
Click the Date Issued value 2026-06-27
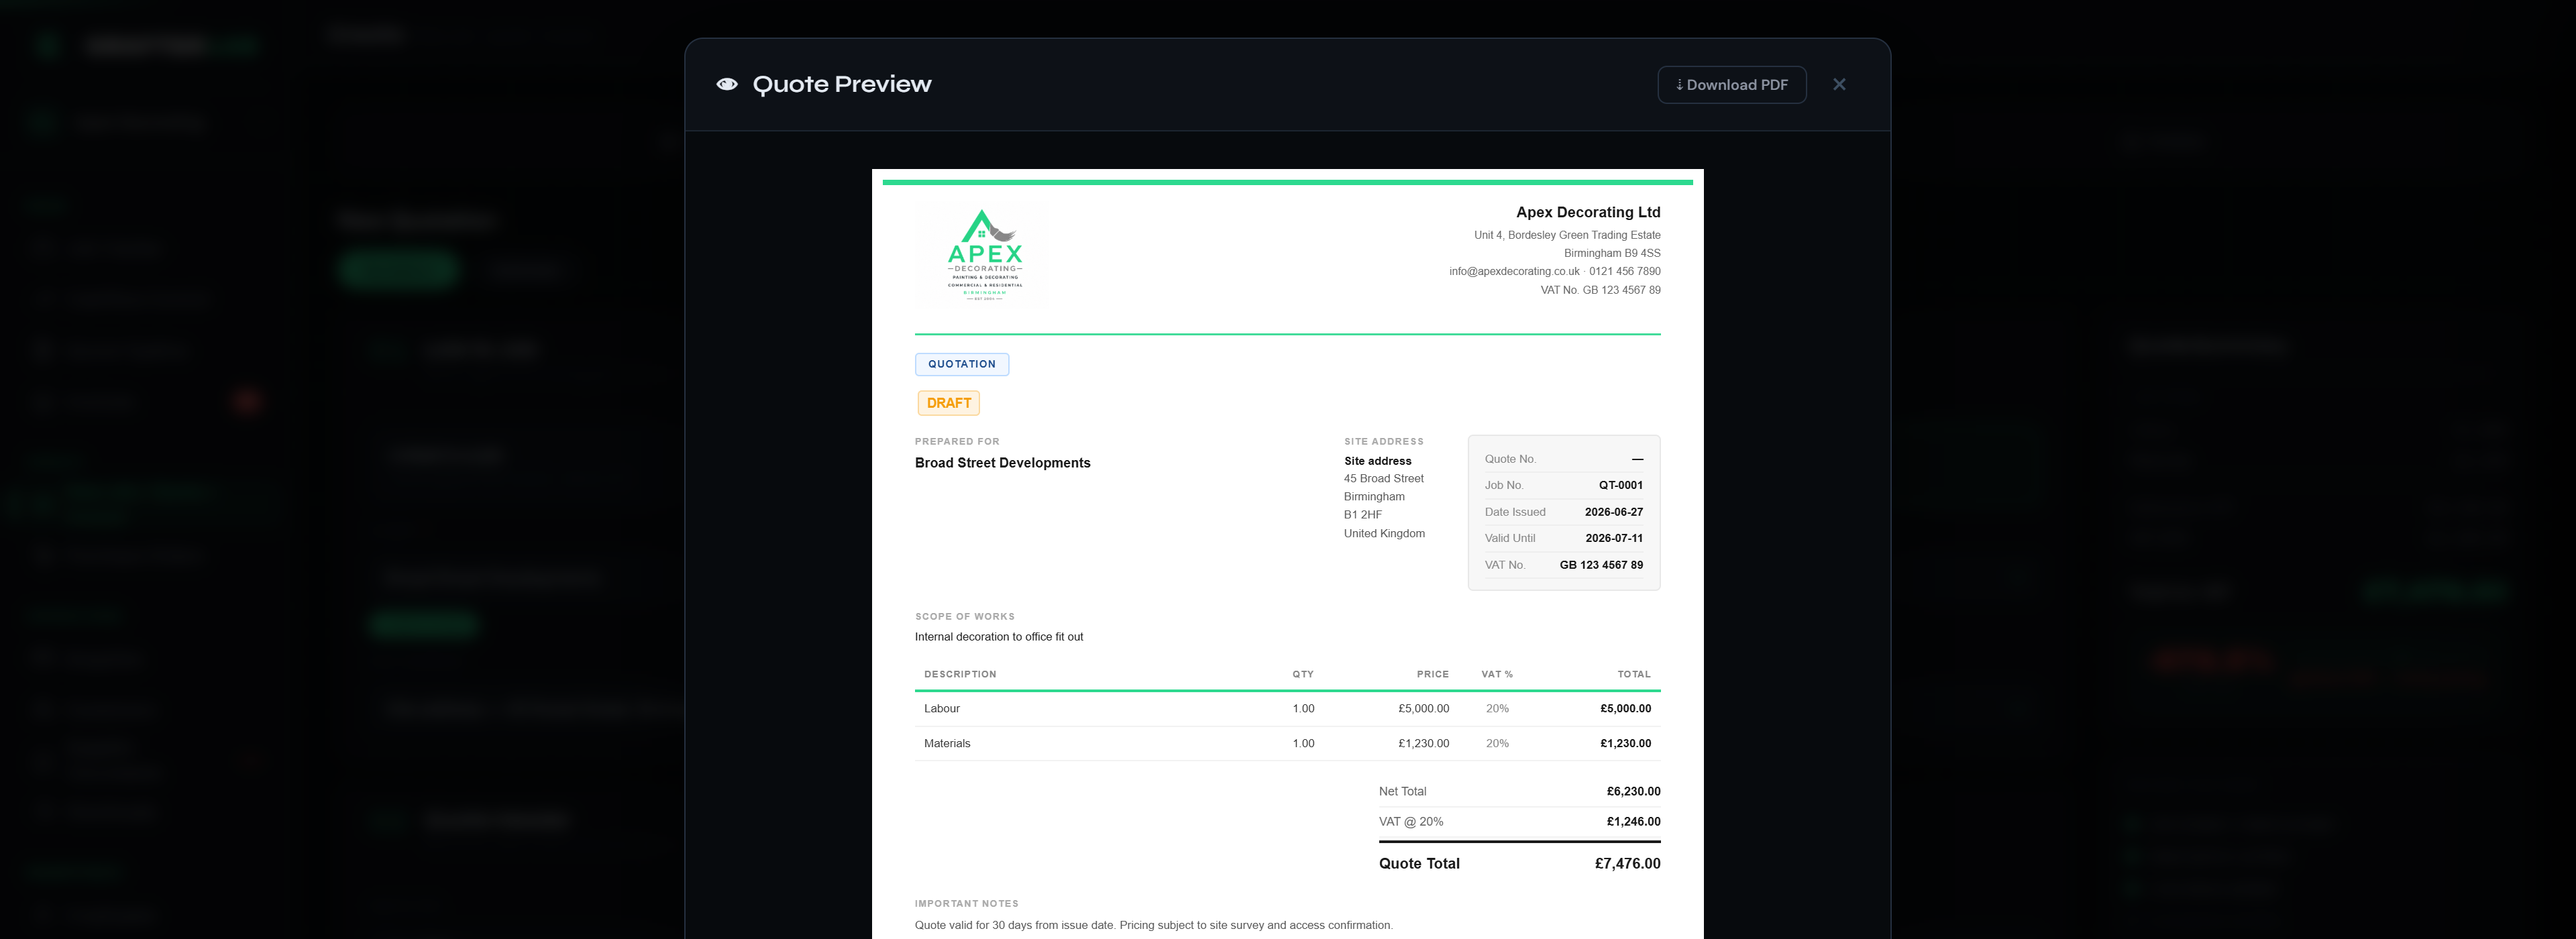[1613, 512]
